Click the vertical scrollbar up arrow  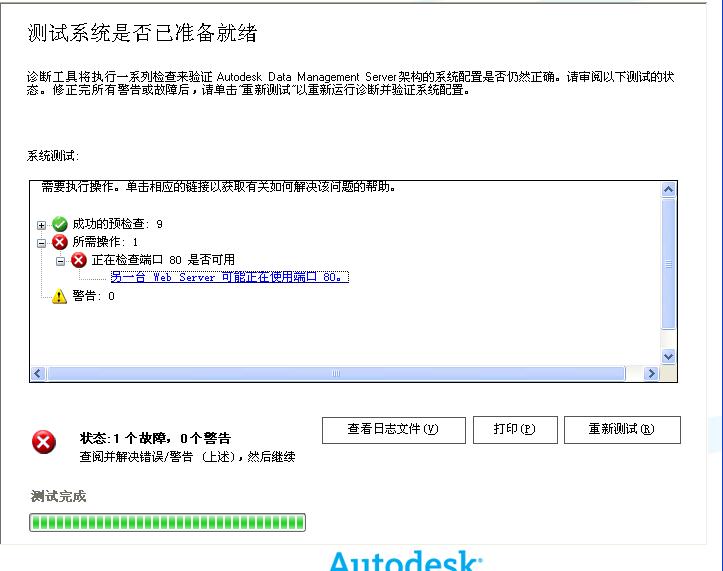coord(669,189)
